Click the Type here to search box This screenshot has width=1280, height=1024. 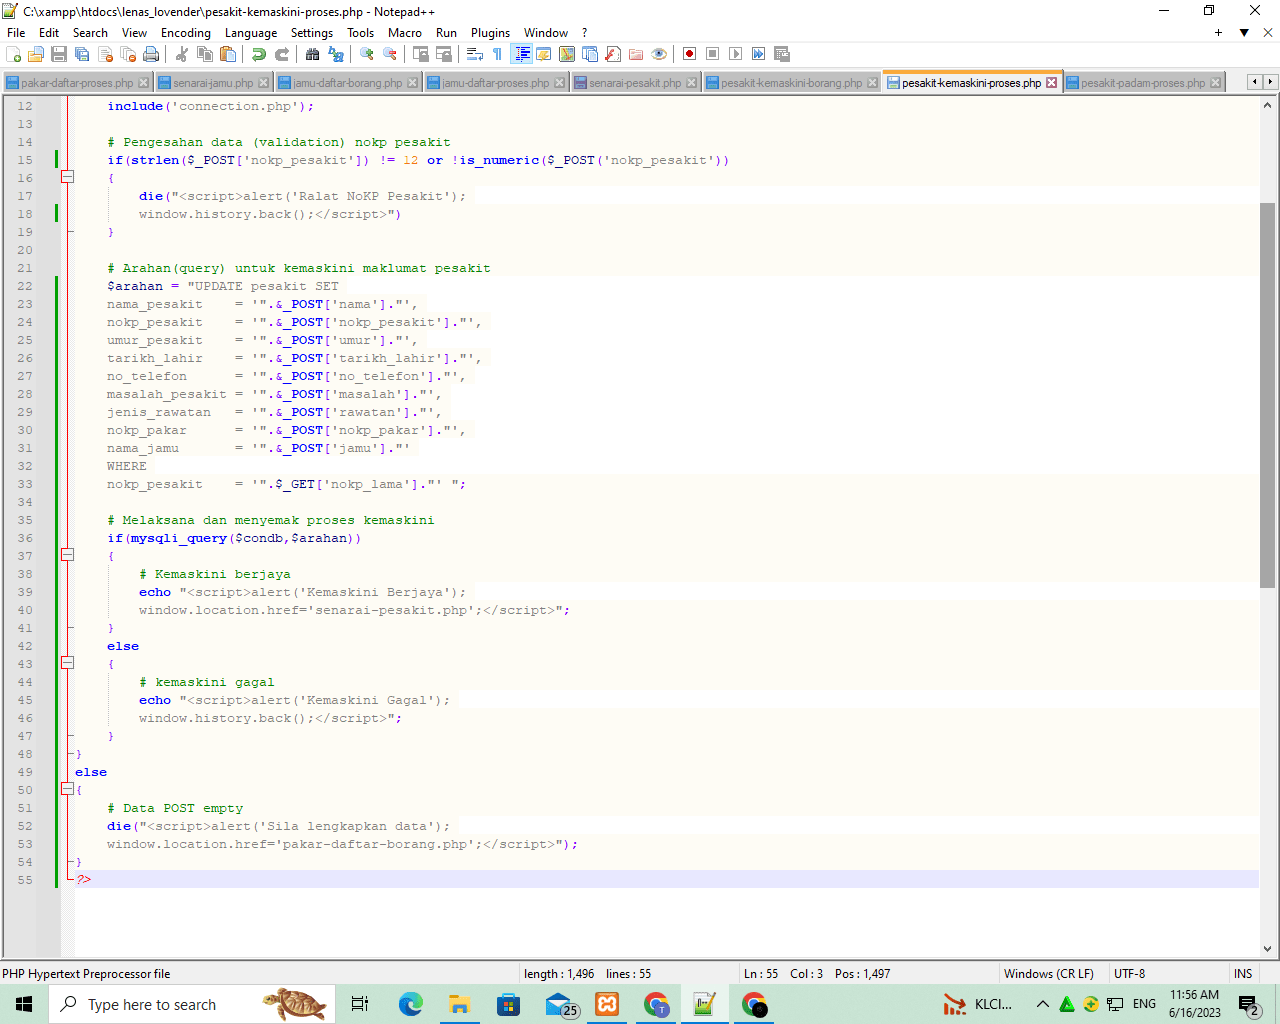(x=190, y=1004)
